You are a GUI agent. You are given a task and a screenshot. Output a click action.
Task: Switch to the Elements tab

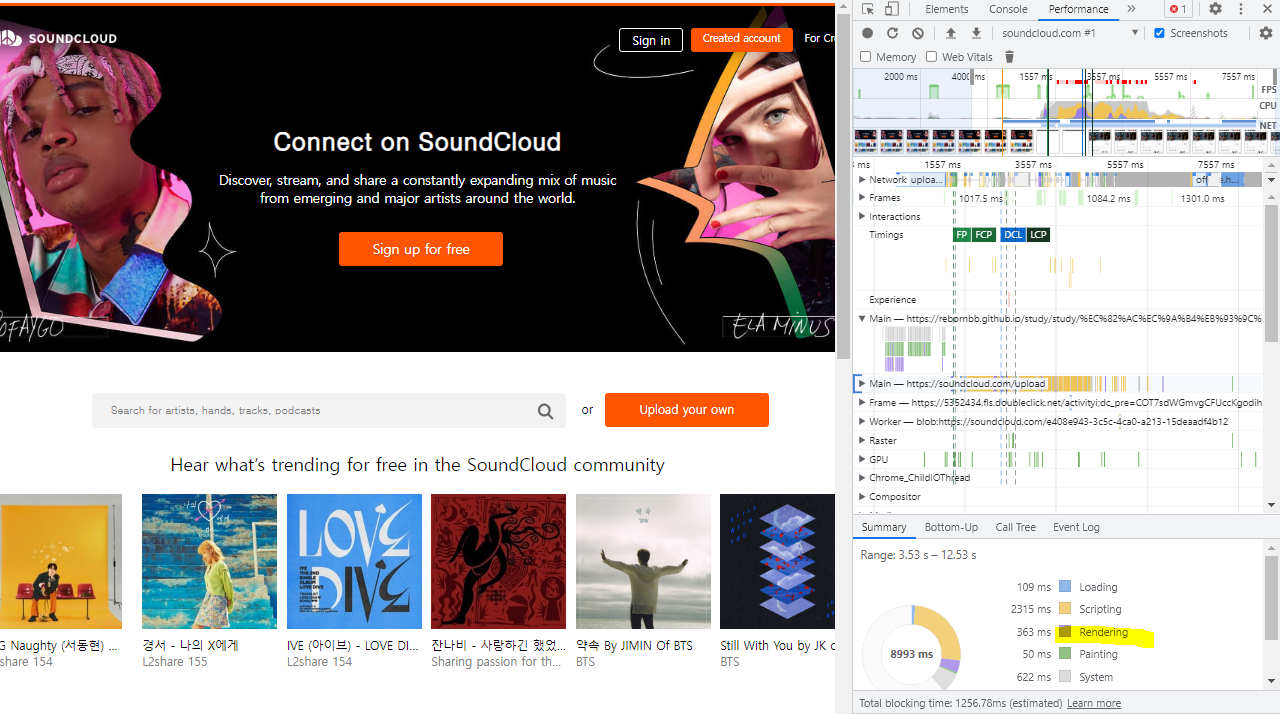946,9
